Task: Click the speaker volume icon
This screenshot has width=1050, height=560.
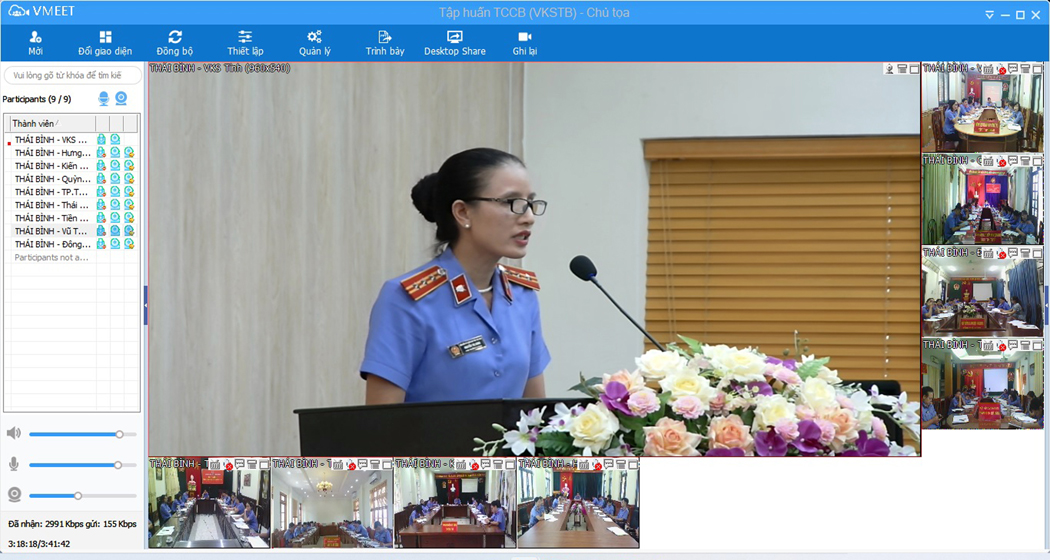Action: coord(14,433)
